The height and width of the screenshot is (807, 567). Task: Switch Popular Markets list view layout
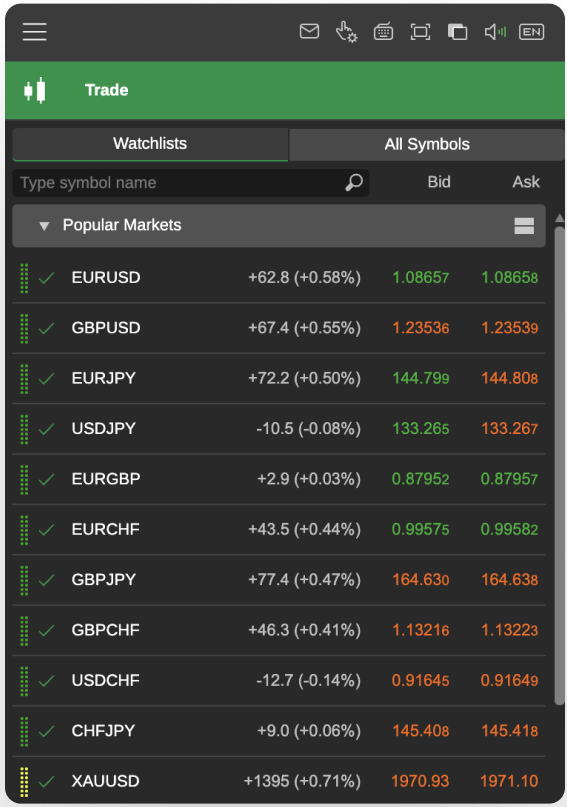point(524,225)
